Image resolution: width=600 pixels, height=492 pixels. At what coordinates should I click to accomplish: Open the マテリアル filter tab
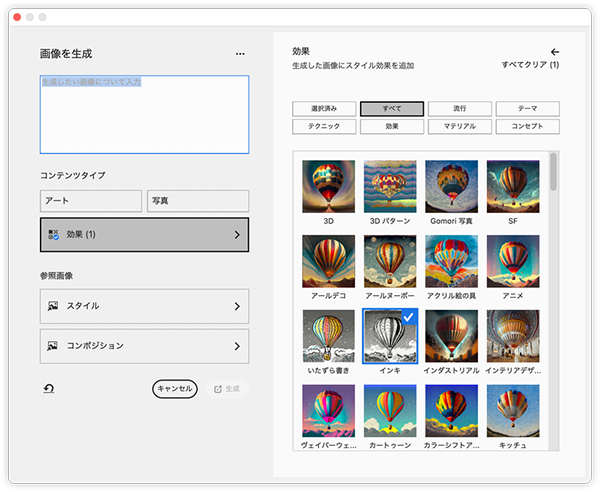coord(459,127)
